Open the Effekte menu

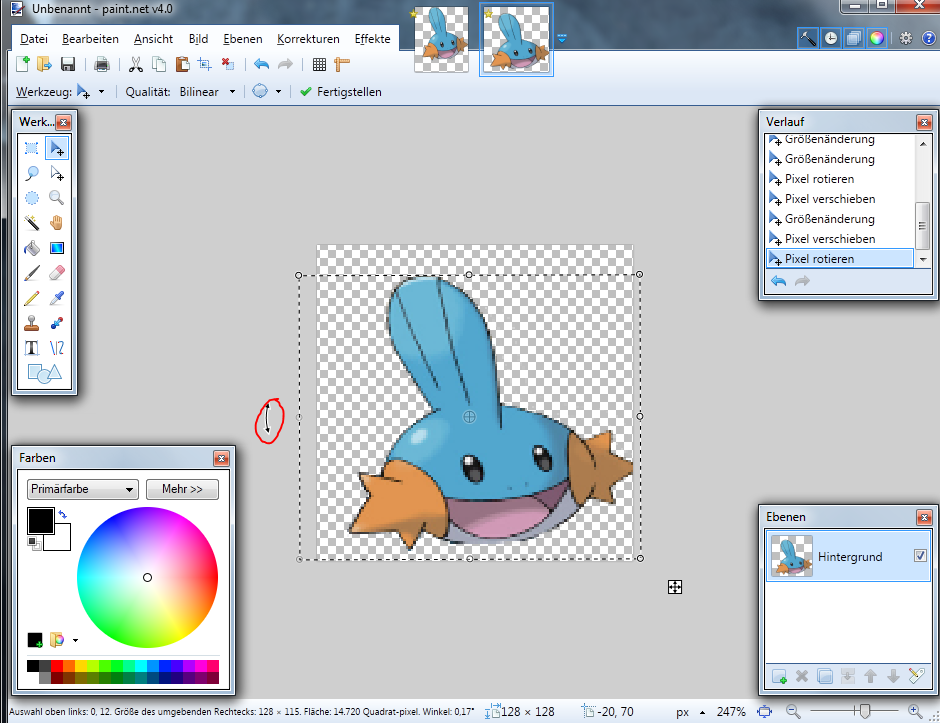(372, 39)
